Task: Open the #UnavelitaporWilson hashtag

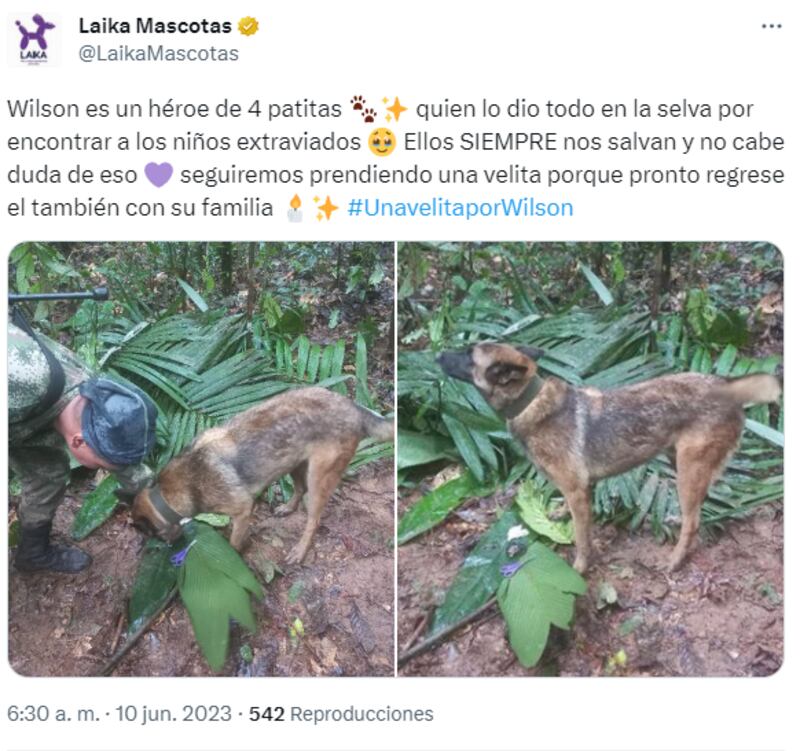Action: pyautogui.click(x=460, y=208)
